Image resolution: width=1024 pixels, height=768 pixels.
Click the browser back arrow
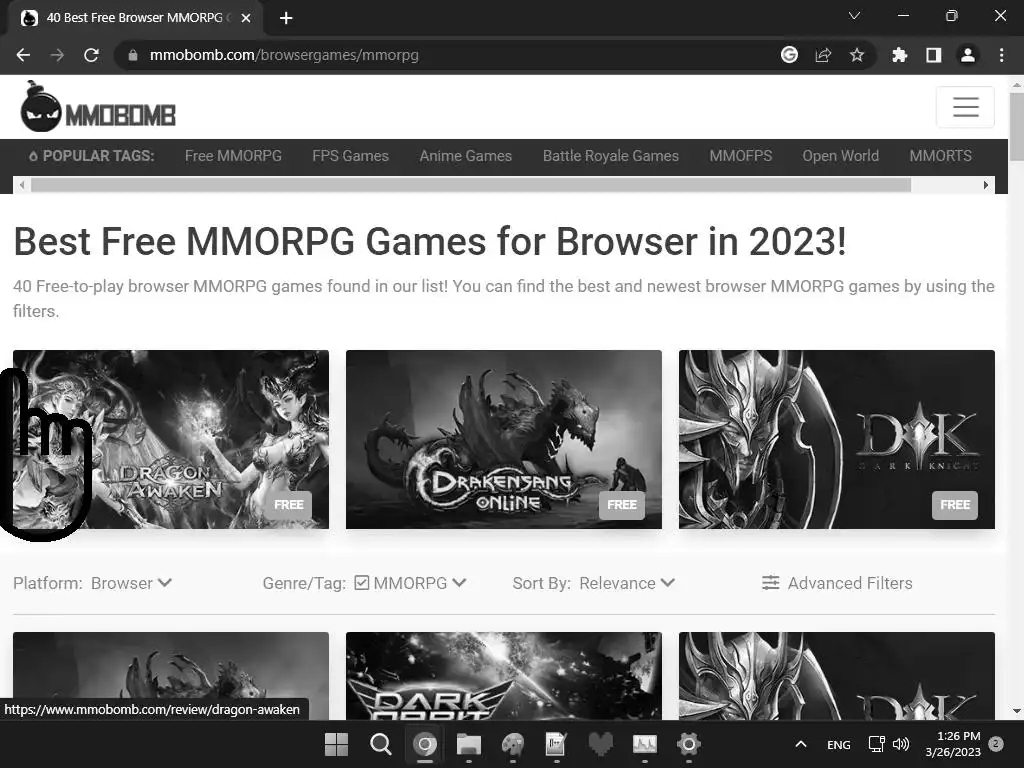[x=24, y=56]
